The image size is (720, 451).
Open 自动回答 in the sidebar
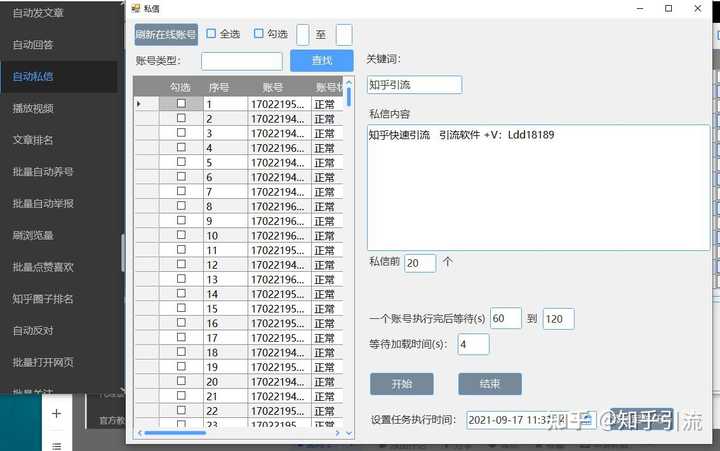tap(33, 45)
